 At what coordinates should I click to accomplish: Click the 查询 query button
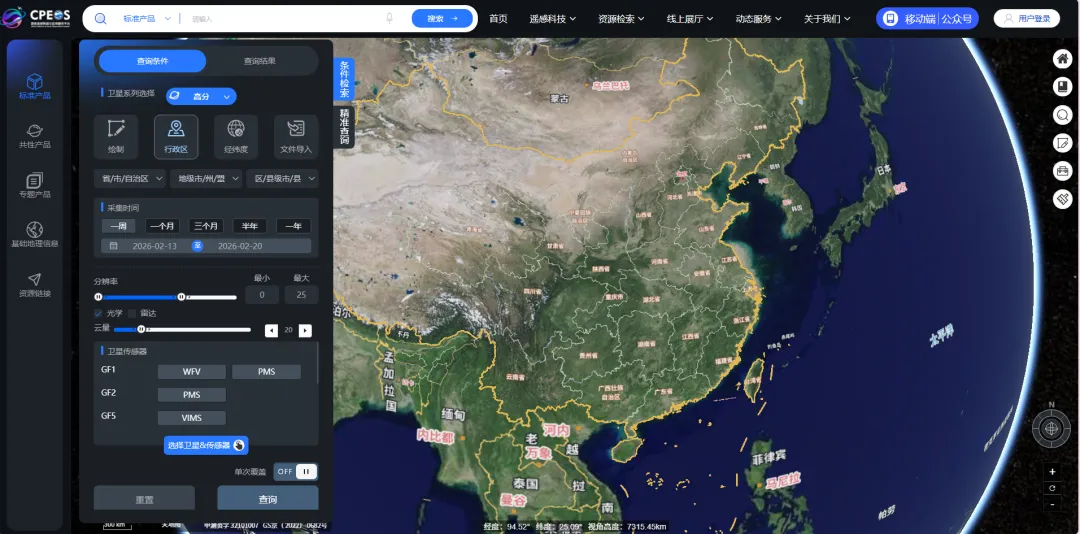268,500
